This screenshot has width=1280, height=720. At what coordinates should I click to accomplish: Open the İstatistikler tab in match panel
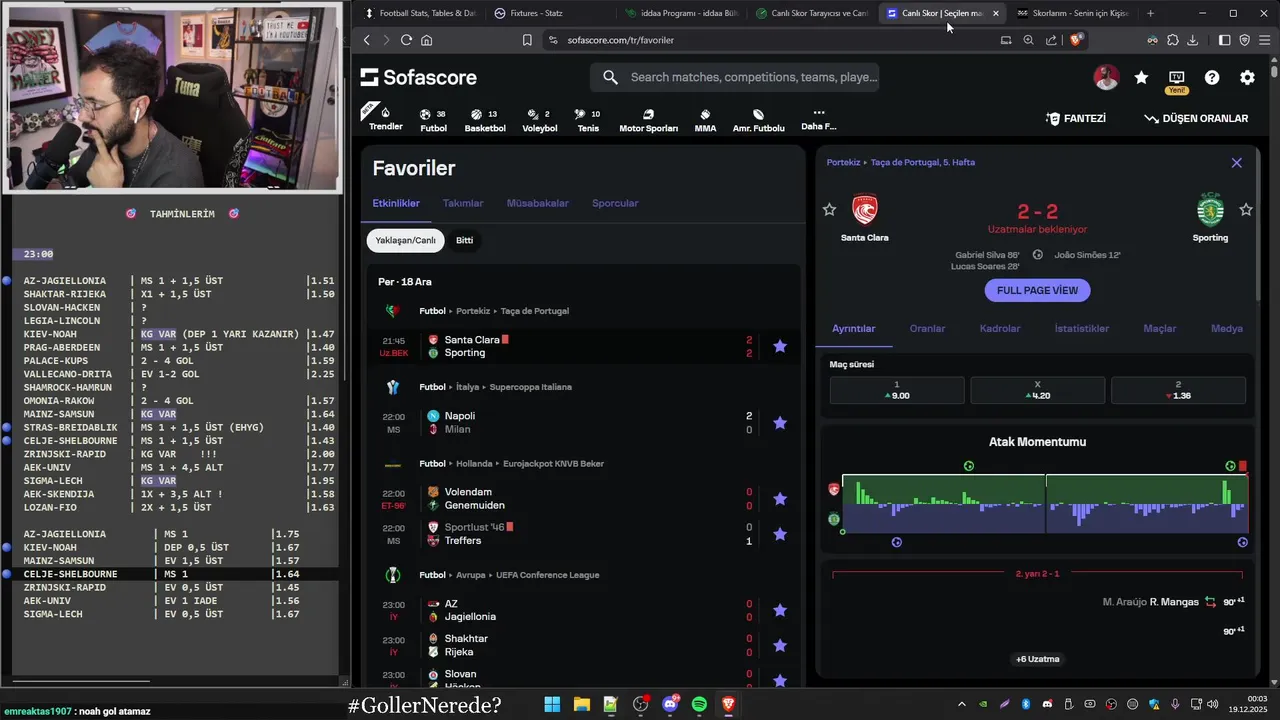pos(1082,328)
